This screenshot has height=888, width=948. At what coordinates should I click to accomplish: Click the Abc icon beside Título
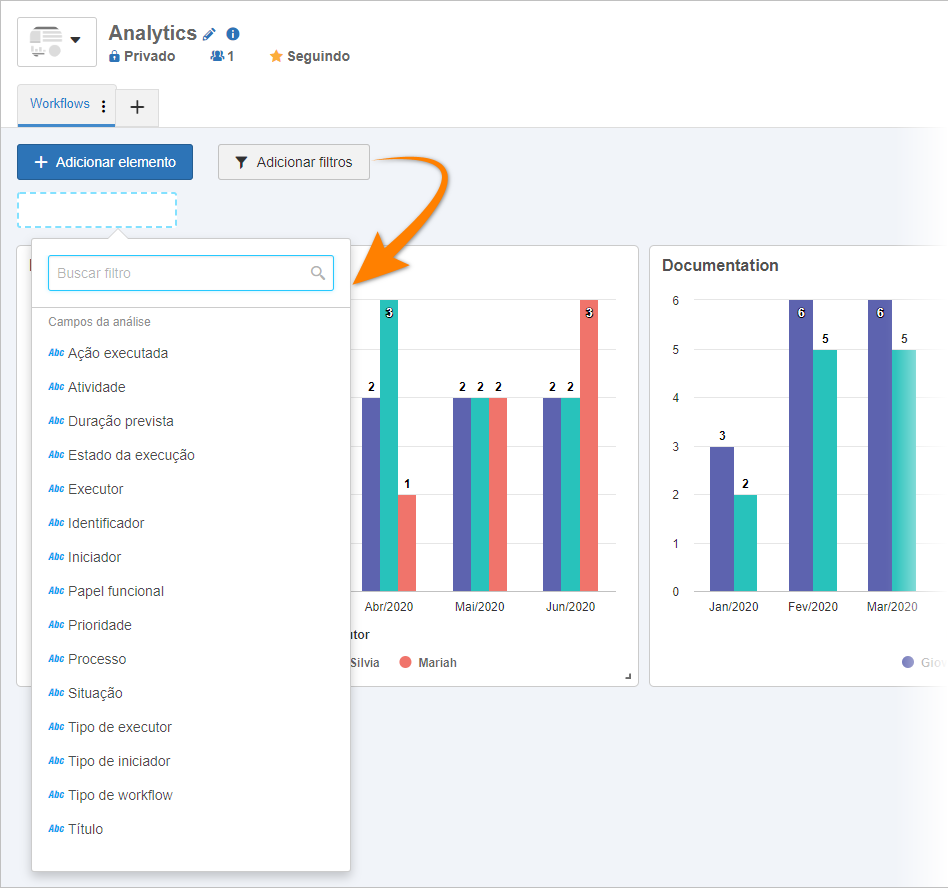56,829
